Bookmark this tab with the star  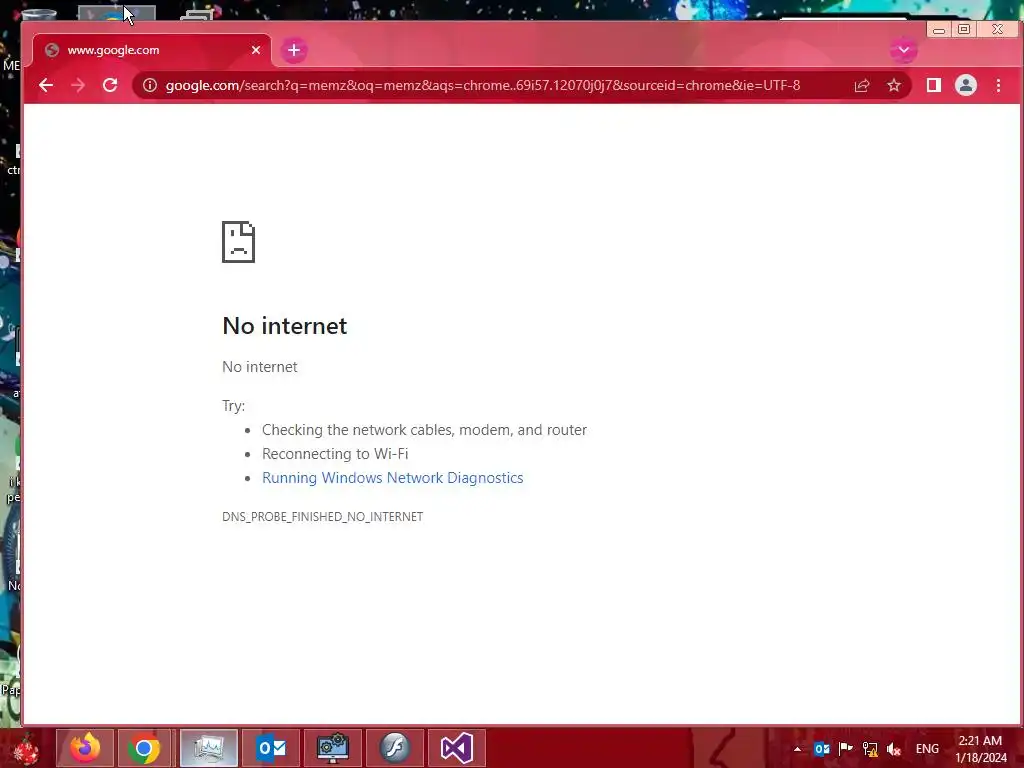[893, 86]
